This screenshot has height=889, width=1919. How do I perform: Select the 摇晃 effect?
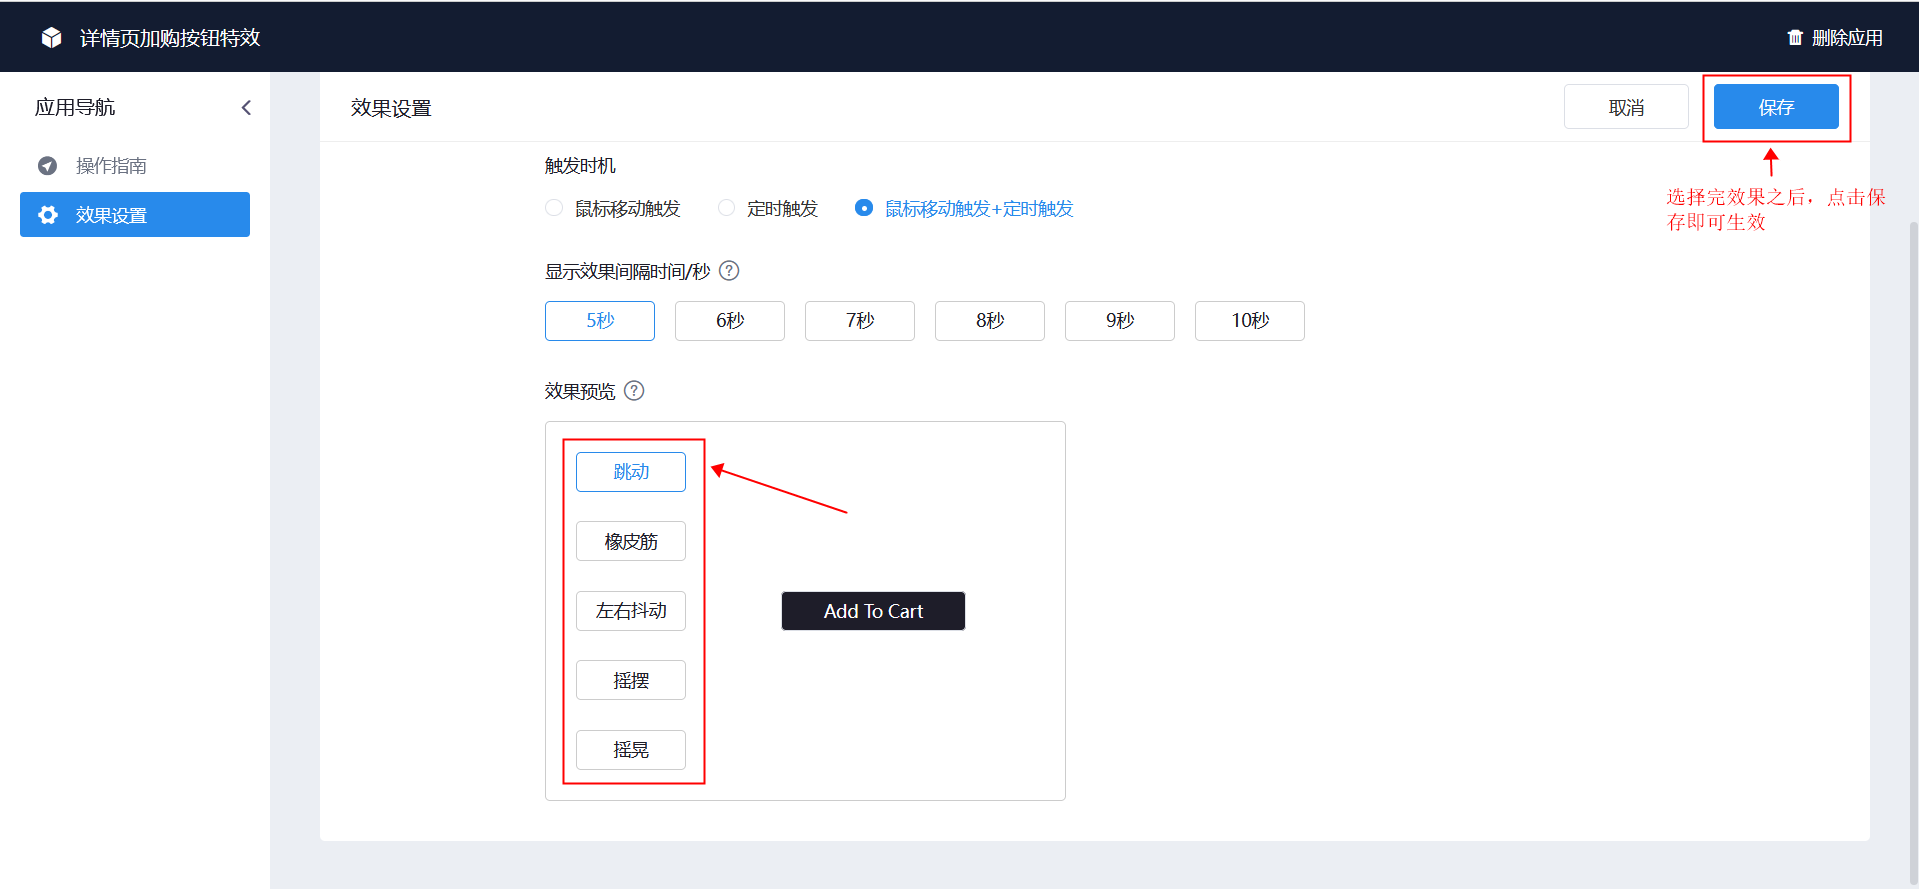pos(631,750)
